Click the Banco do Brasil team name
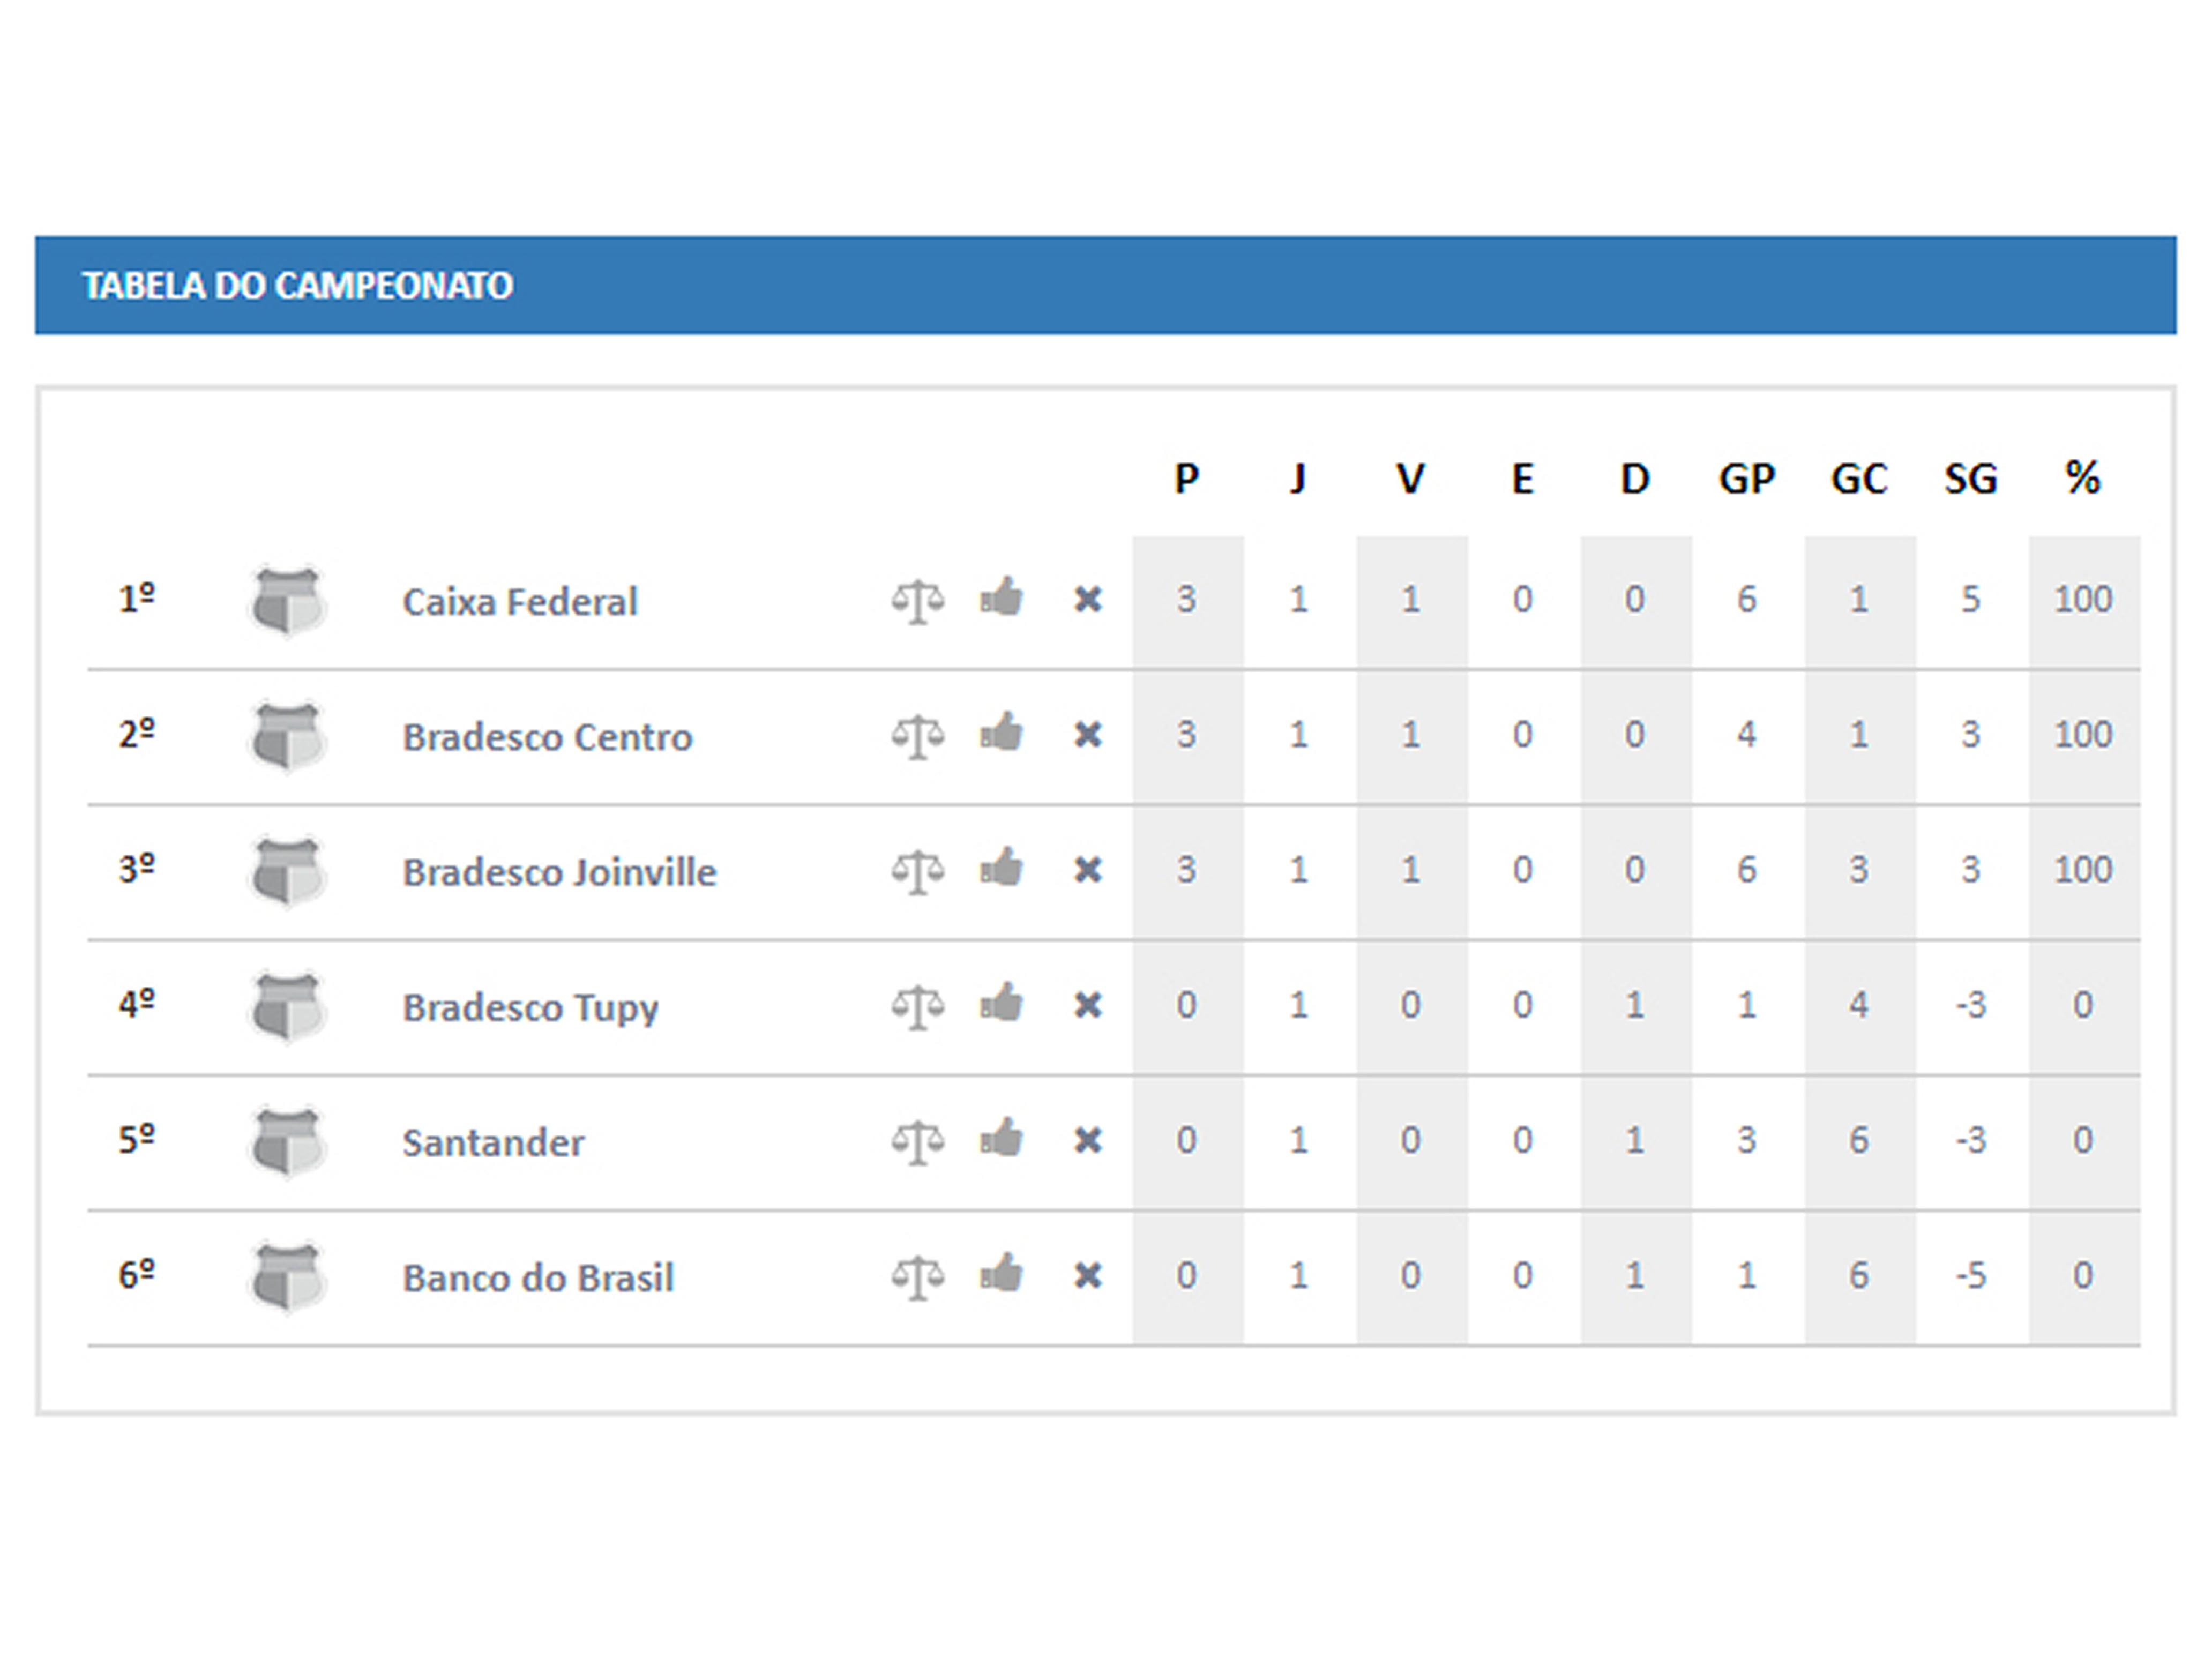 point(538,1278)
